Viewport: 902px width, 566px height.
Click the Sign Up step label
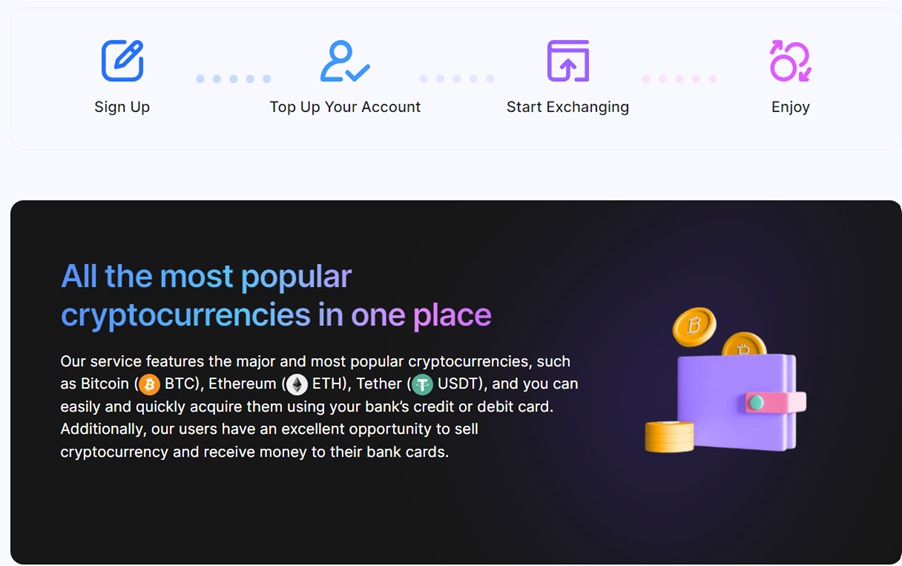pos(122,107)
